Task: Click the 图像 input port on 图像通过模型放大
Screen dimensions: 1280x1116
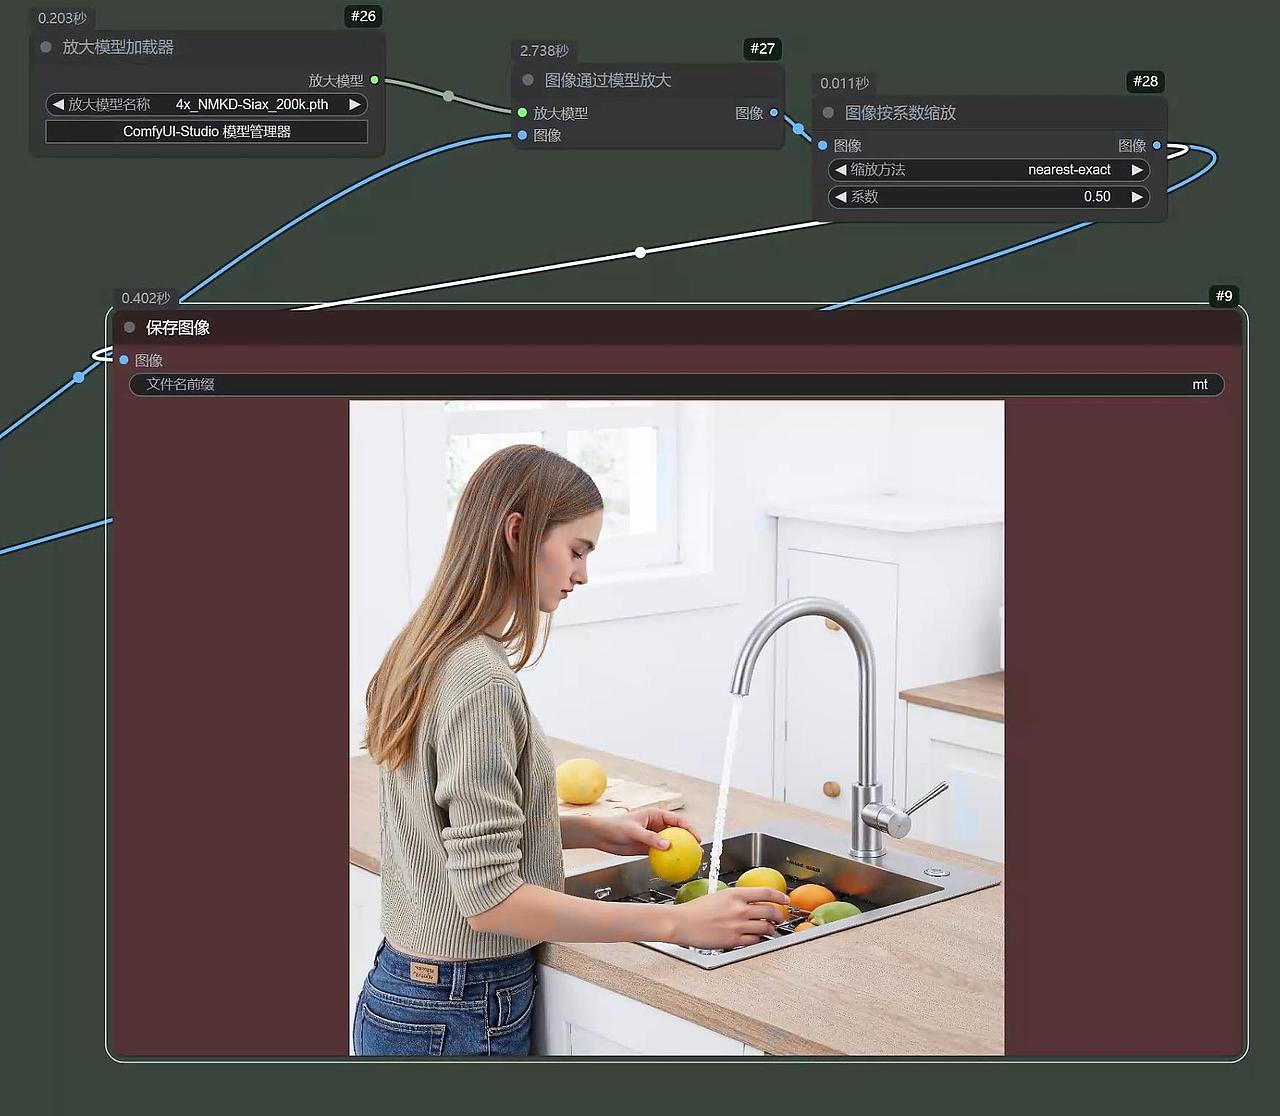Action: point(522,135)
